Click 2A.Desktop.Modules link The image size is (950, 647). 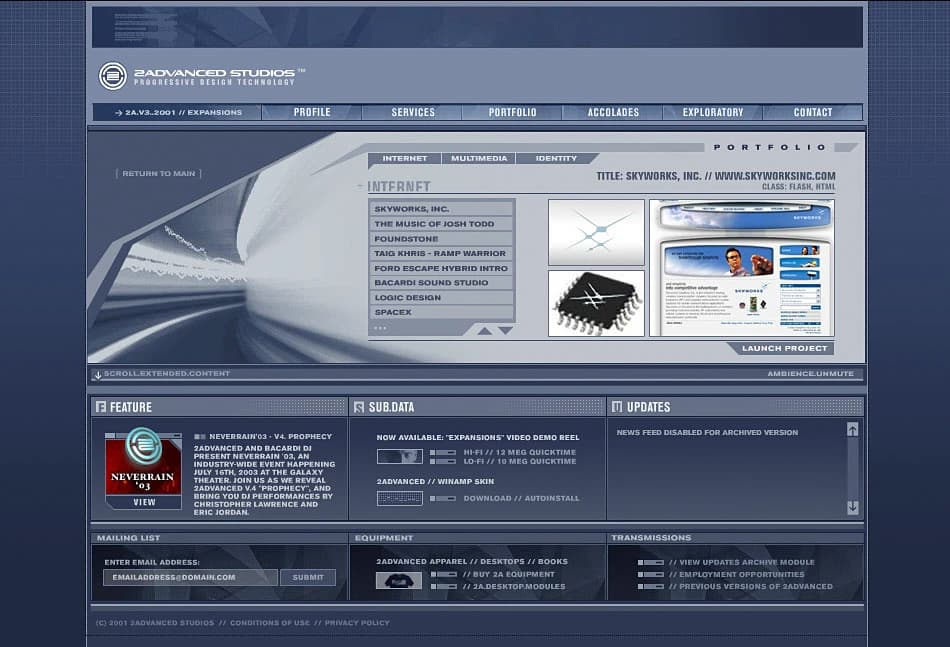coord(514,586)
